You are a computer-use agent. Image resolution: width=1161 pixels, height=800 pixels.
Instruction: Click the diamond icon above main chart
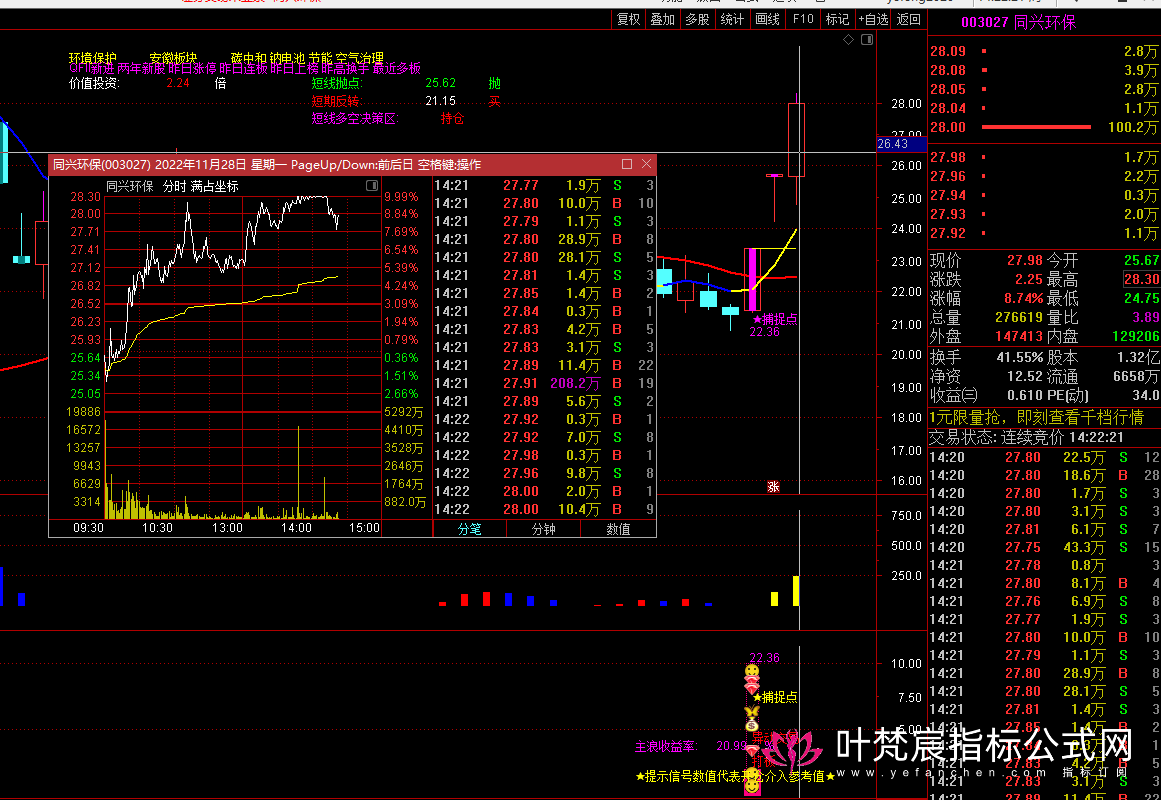(x=849, y=40)
